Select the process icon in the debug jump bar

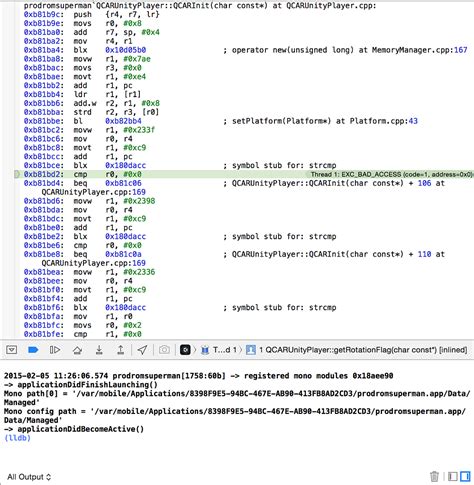pyautogui.click(x=185, y=350)
